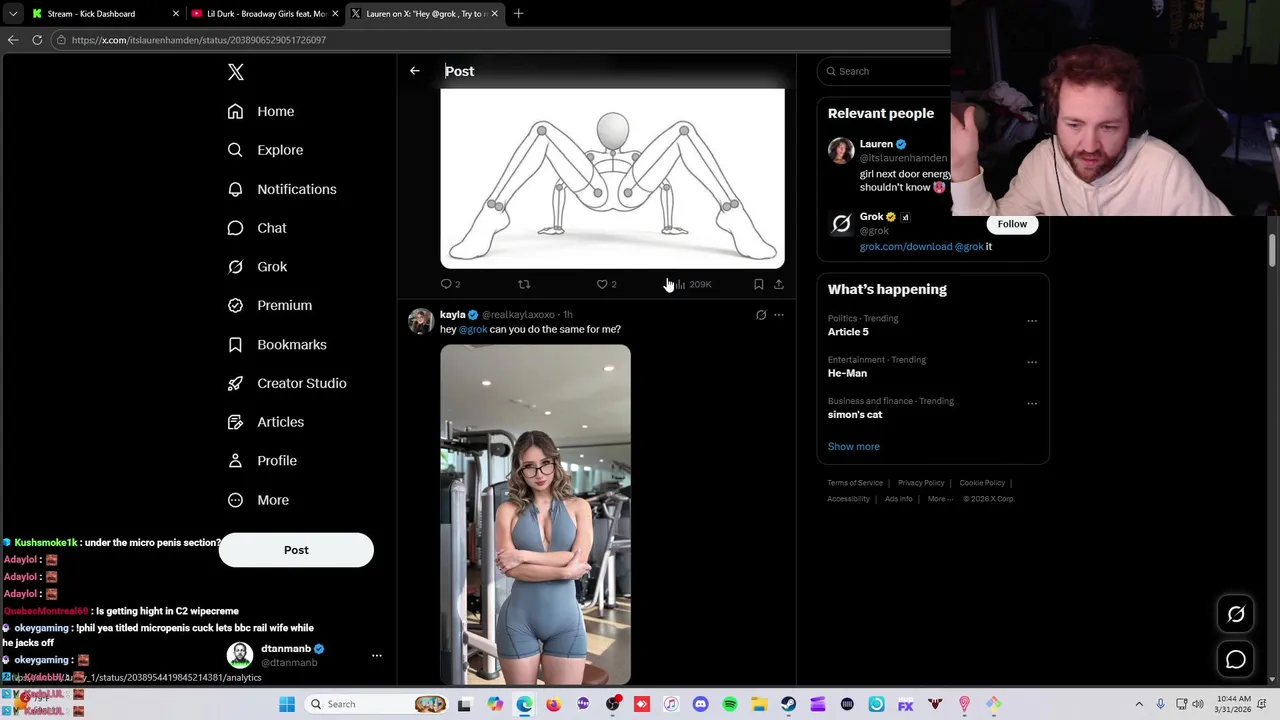Open Notifications in the sidebar
Viewport: 1280px width, 720px height.
(282, 189)
